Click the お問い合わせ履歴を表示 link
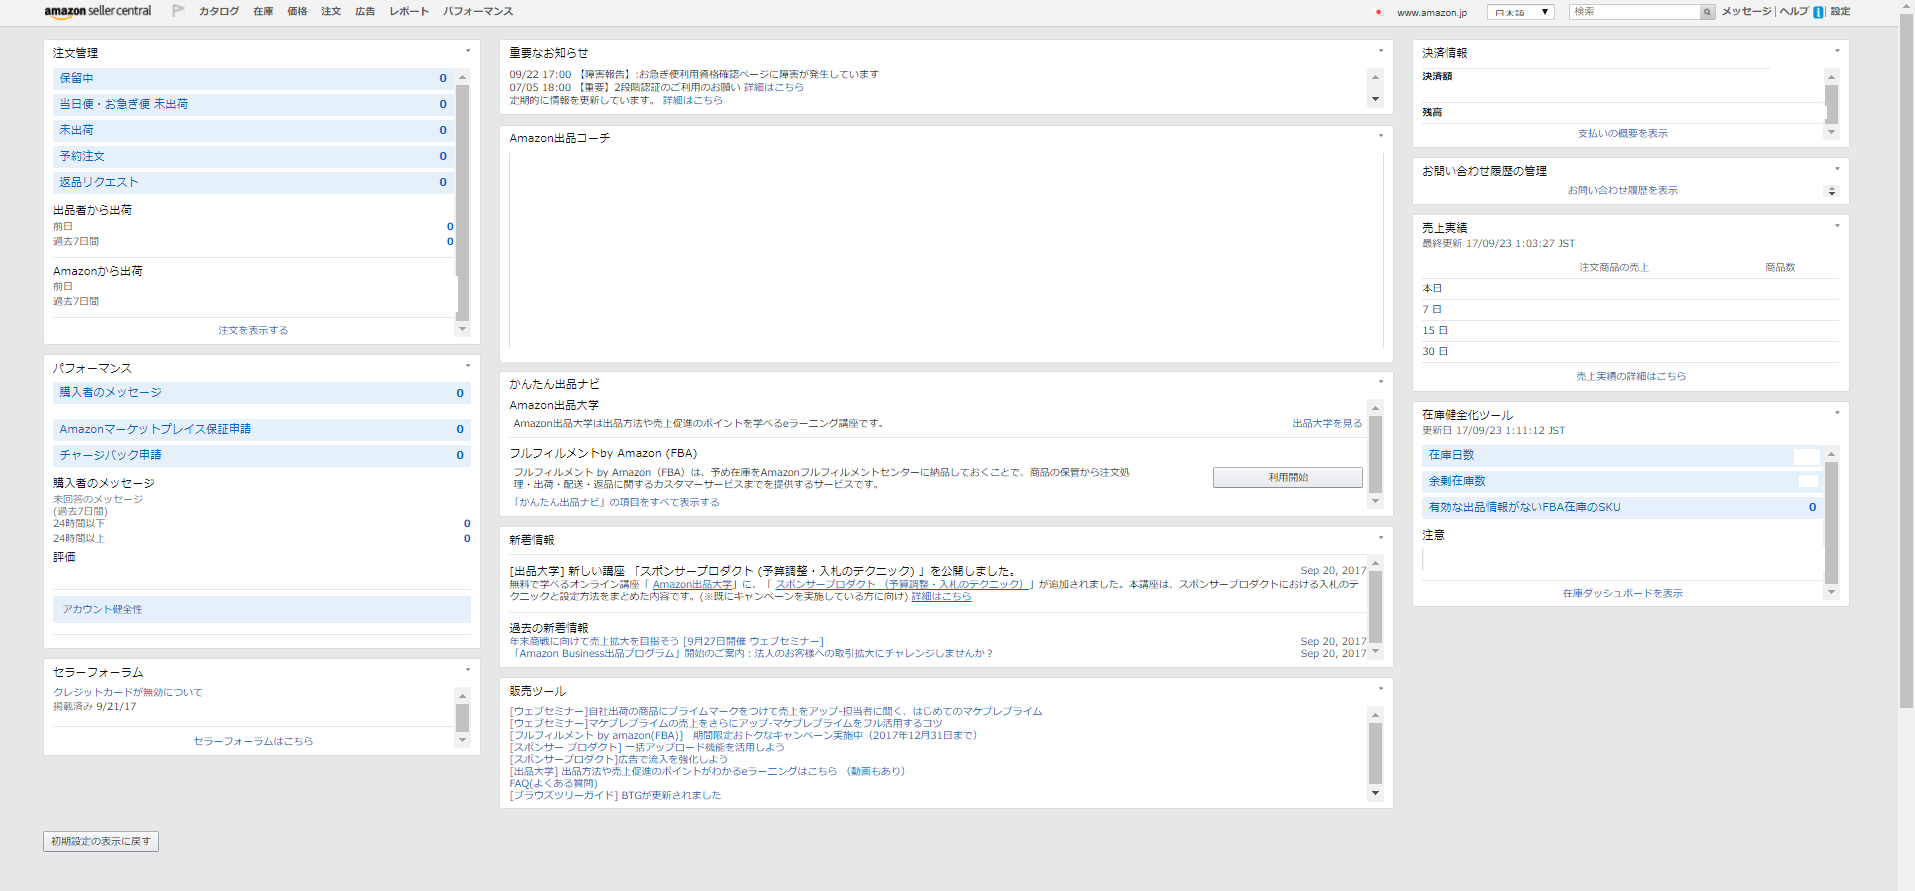The image size is (1915, 891). (x=1623, y=190)
